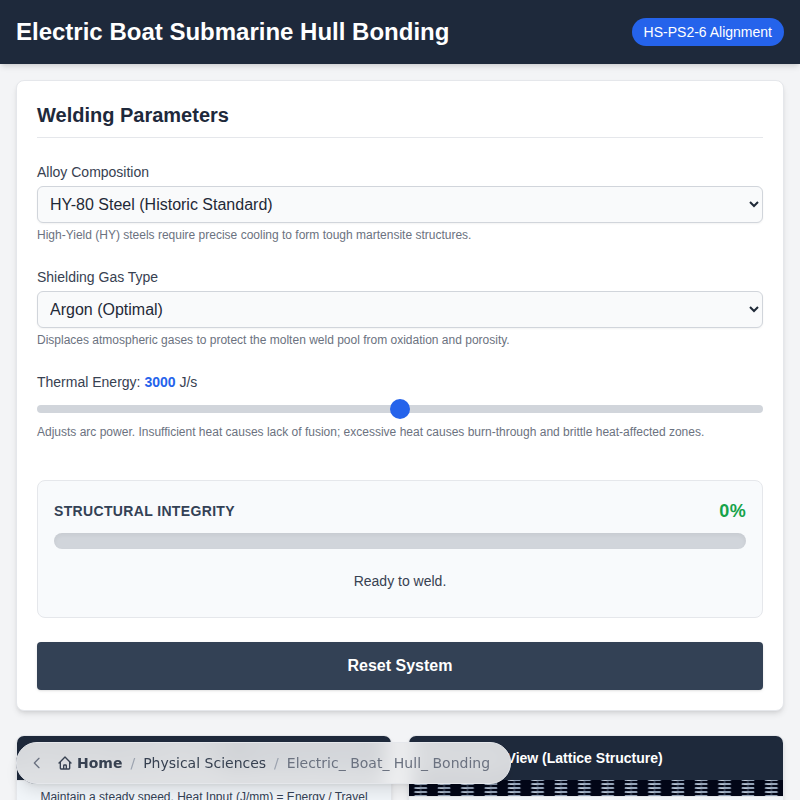
Task: Click the 3000 J/s thermal energy value
Action: pos(160,382)
